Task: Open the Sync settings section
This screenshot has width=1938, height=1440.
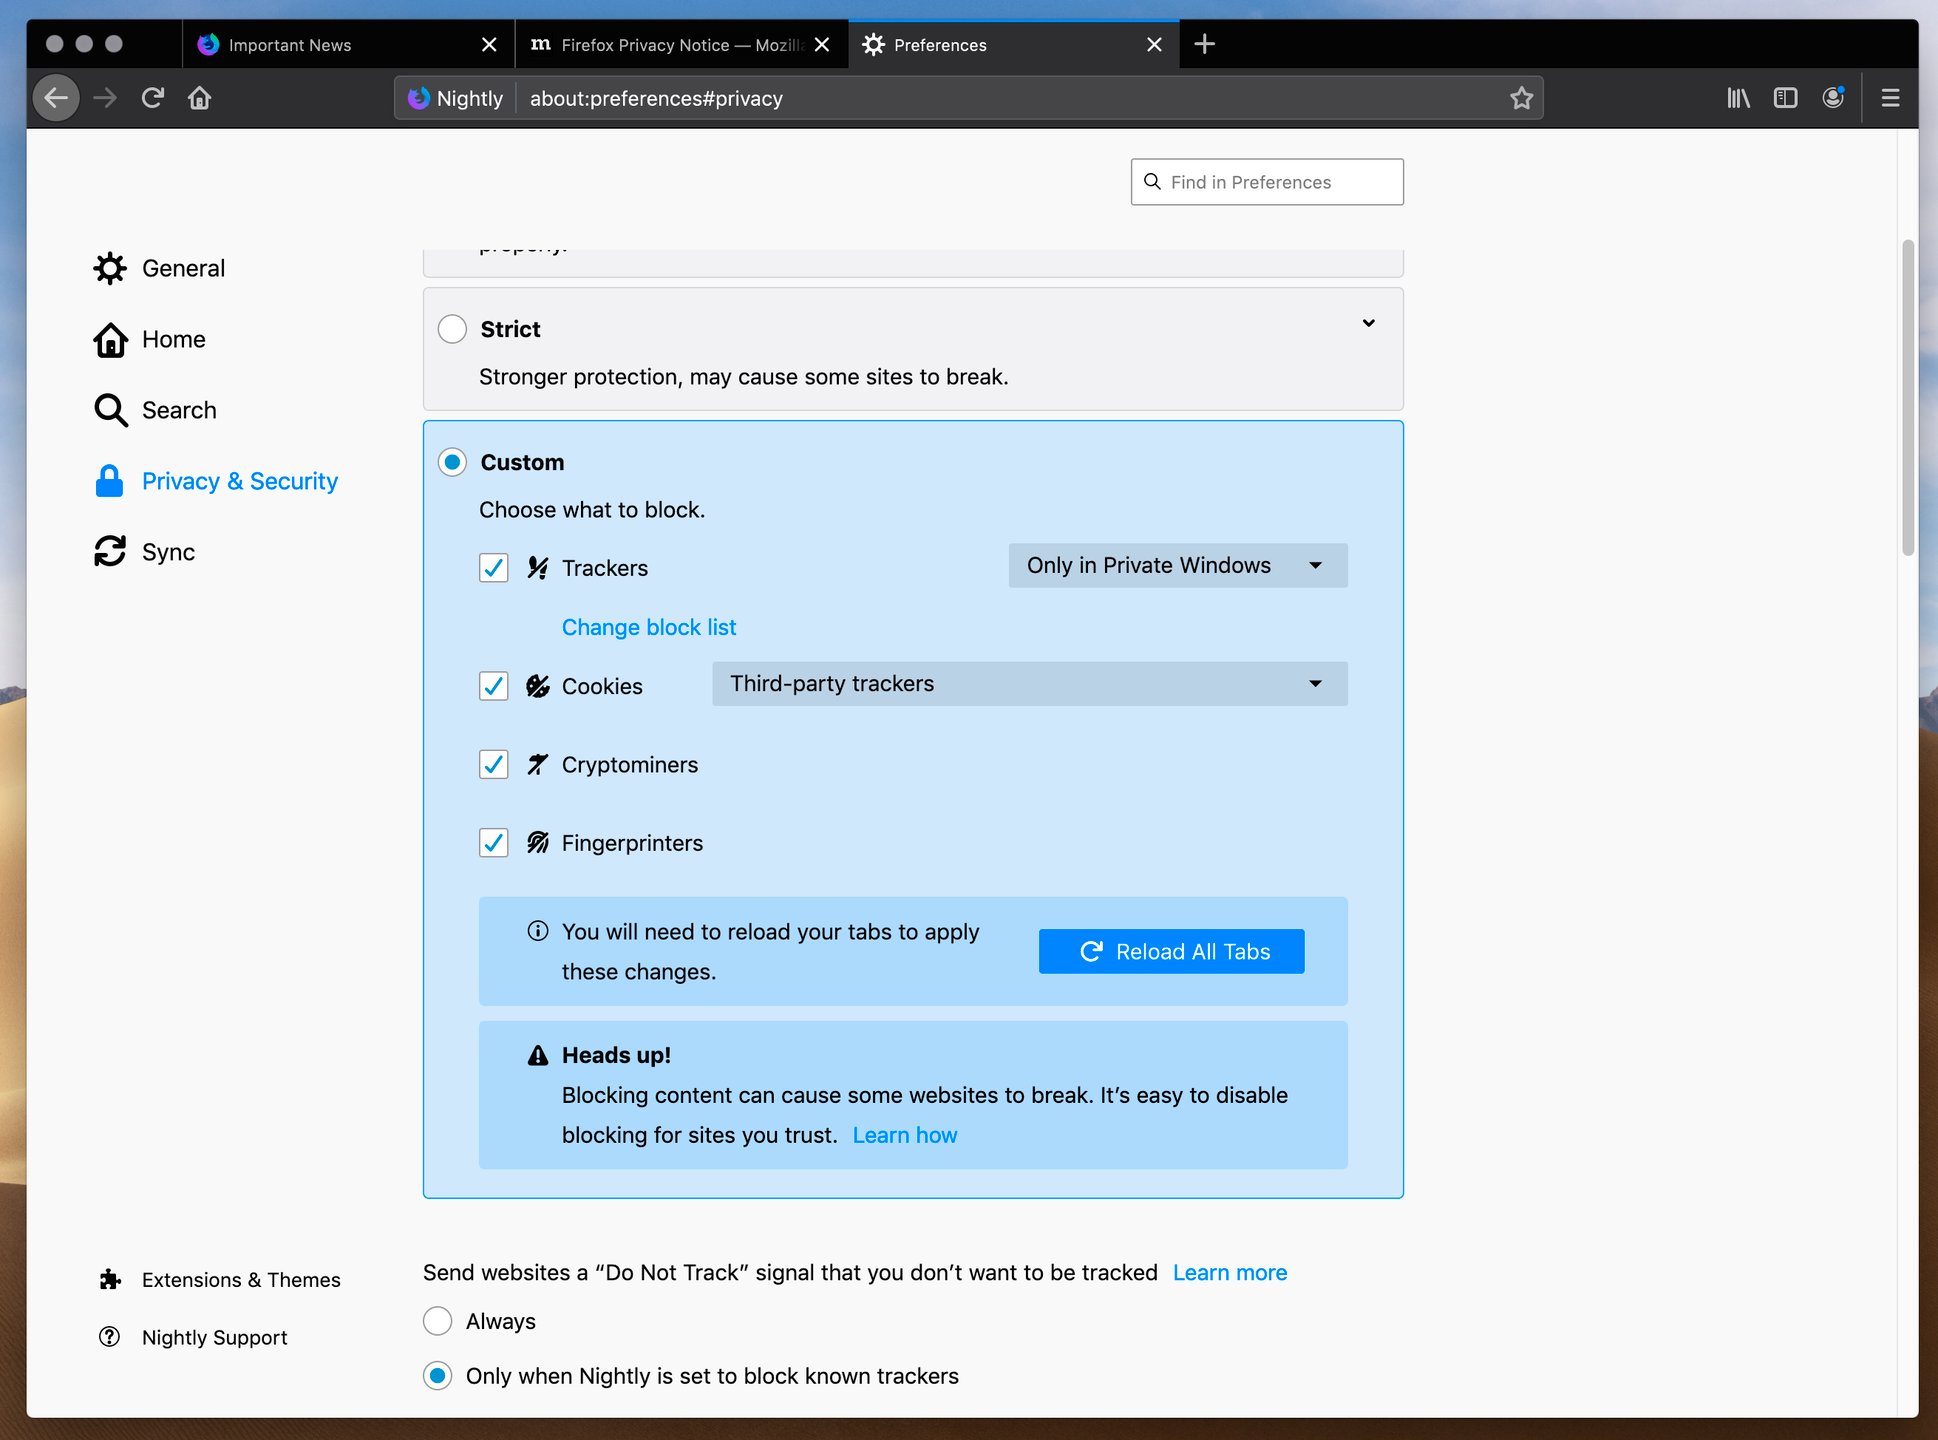Action: (x=168, y=551)
